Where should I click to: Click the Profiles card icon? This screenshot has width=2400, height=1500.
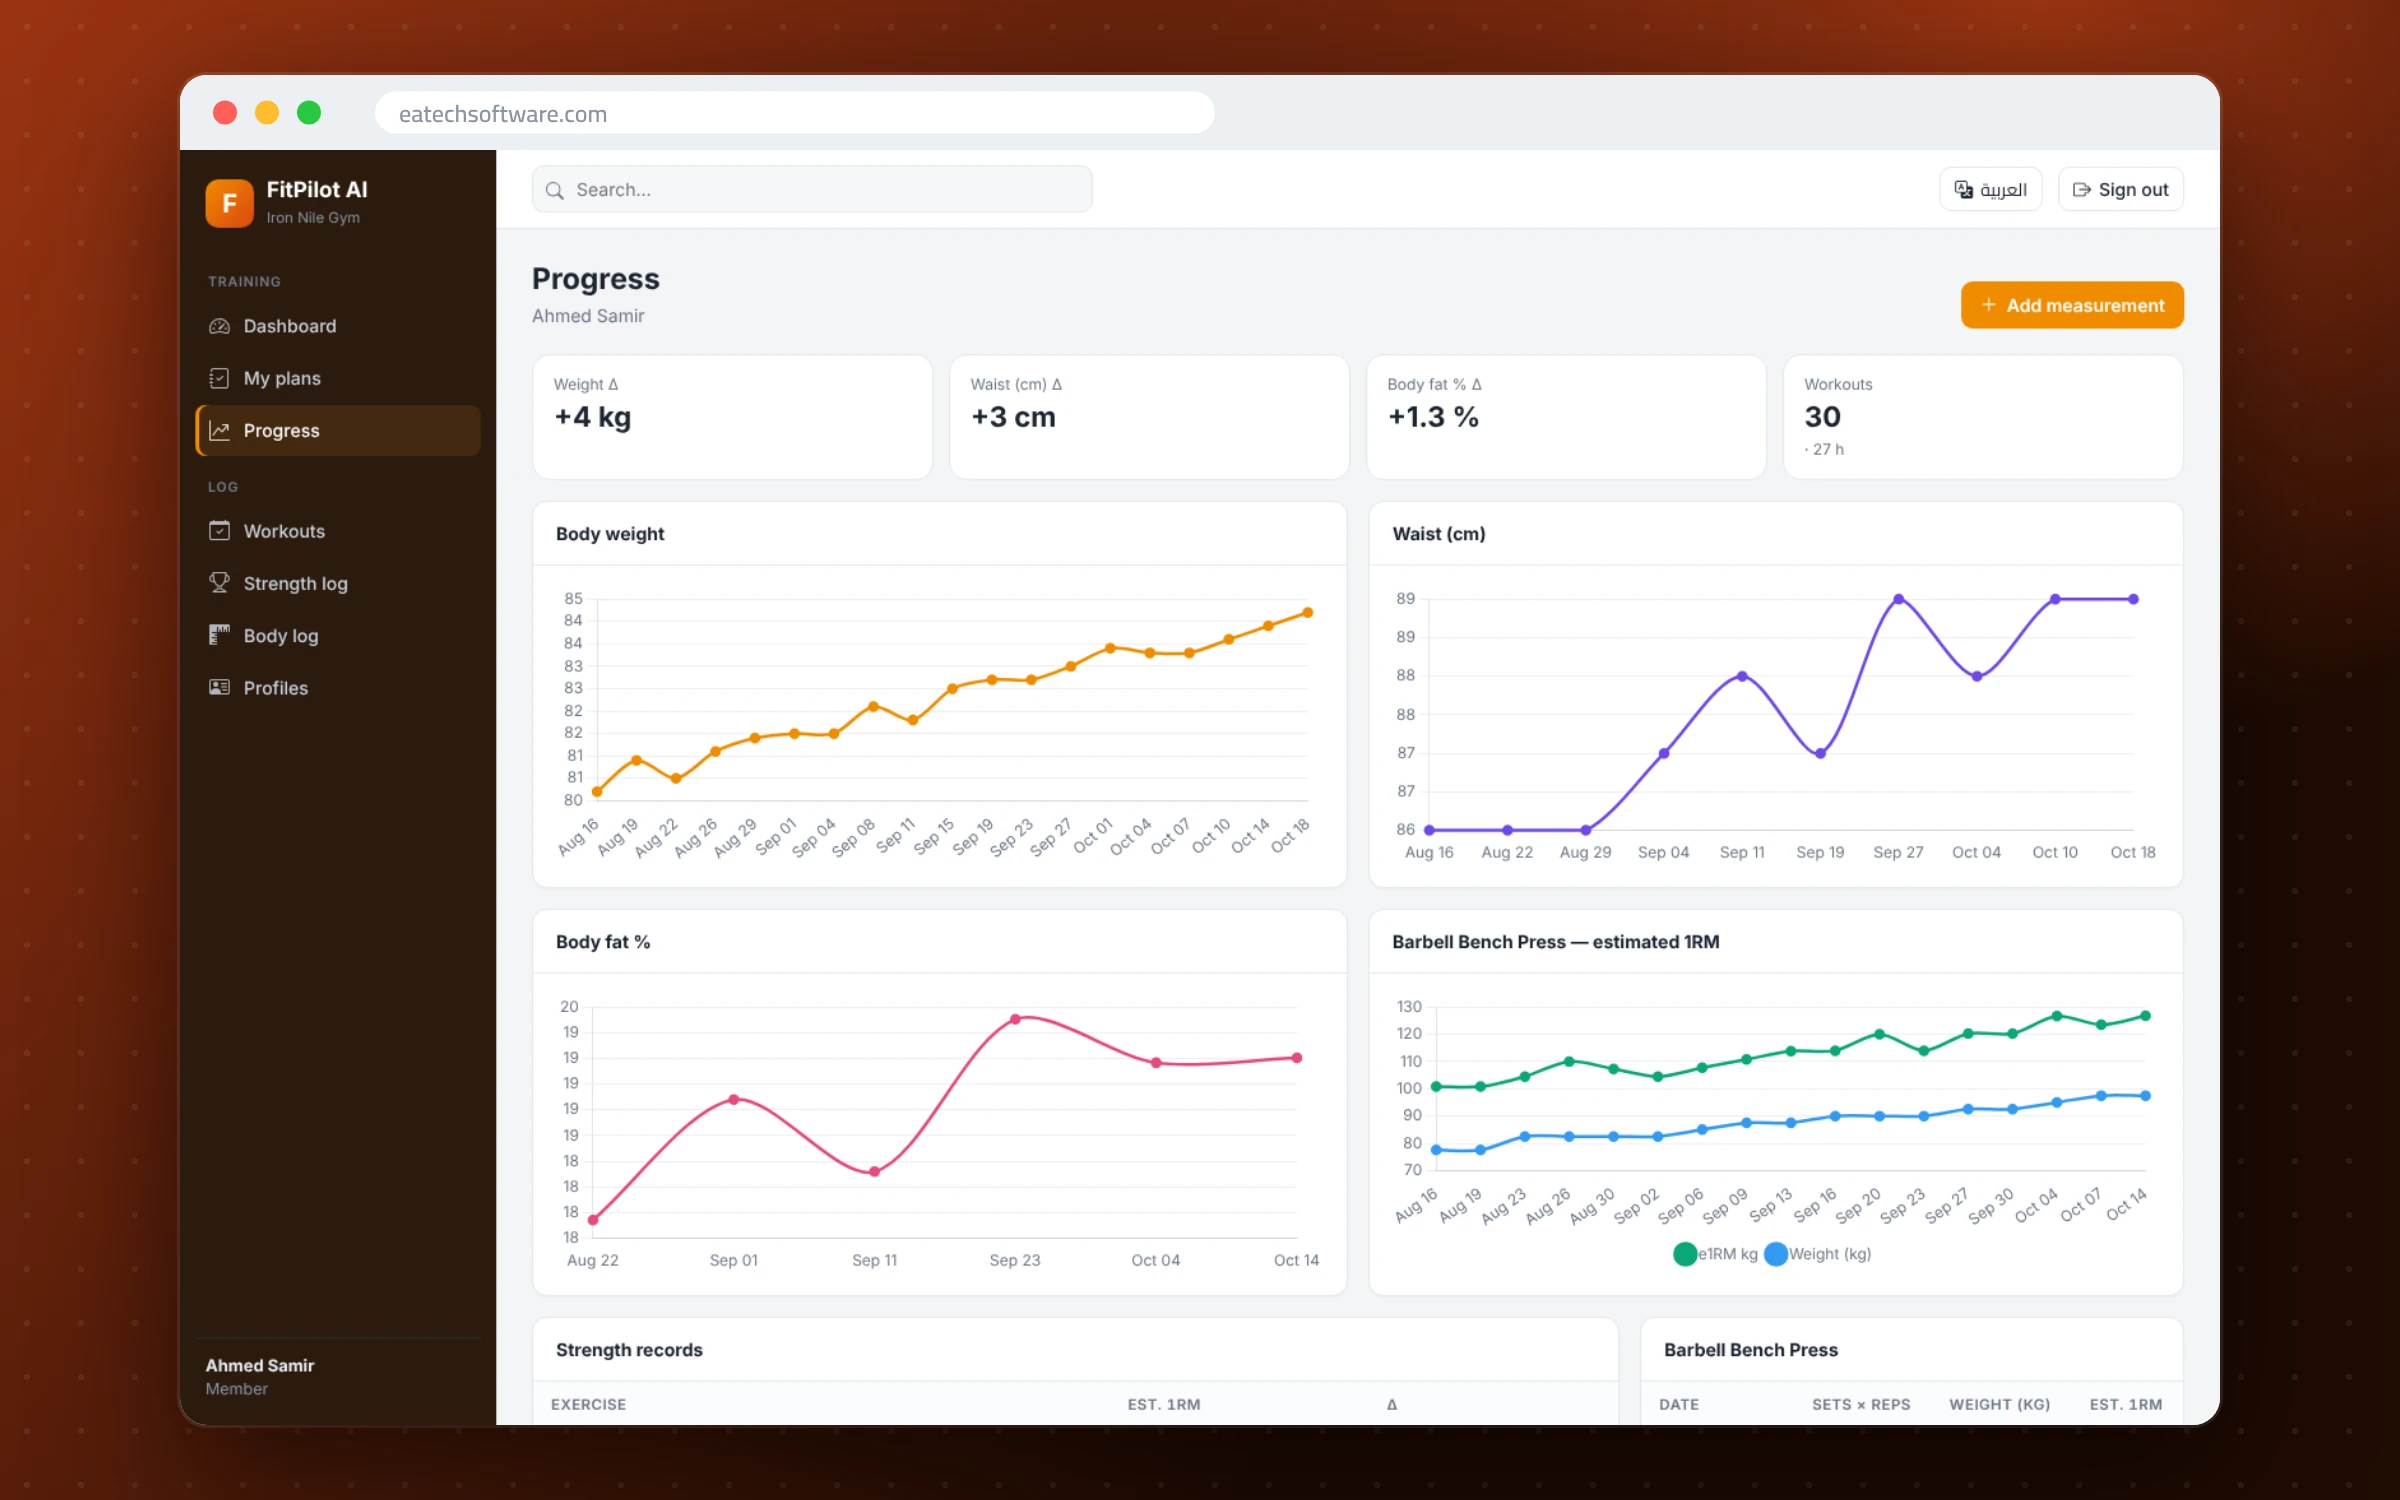[219, 687]
